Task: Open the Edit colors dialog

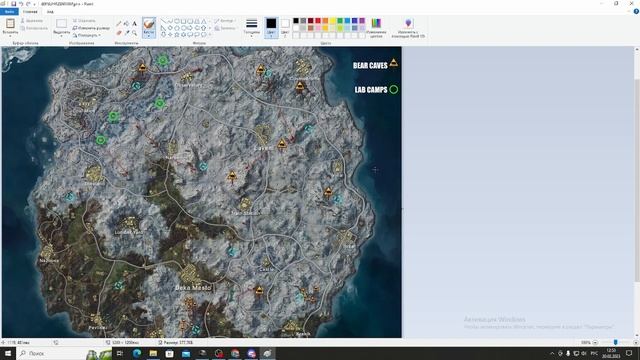Action: tap(376, 28)
